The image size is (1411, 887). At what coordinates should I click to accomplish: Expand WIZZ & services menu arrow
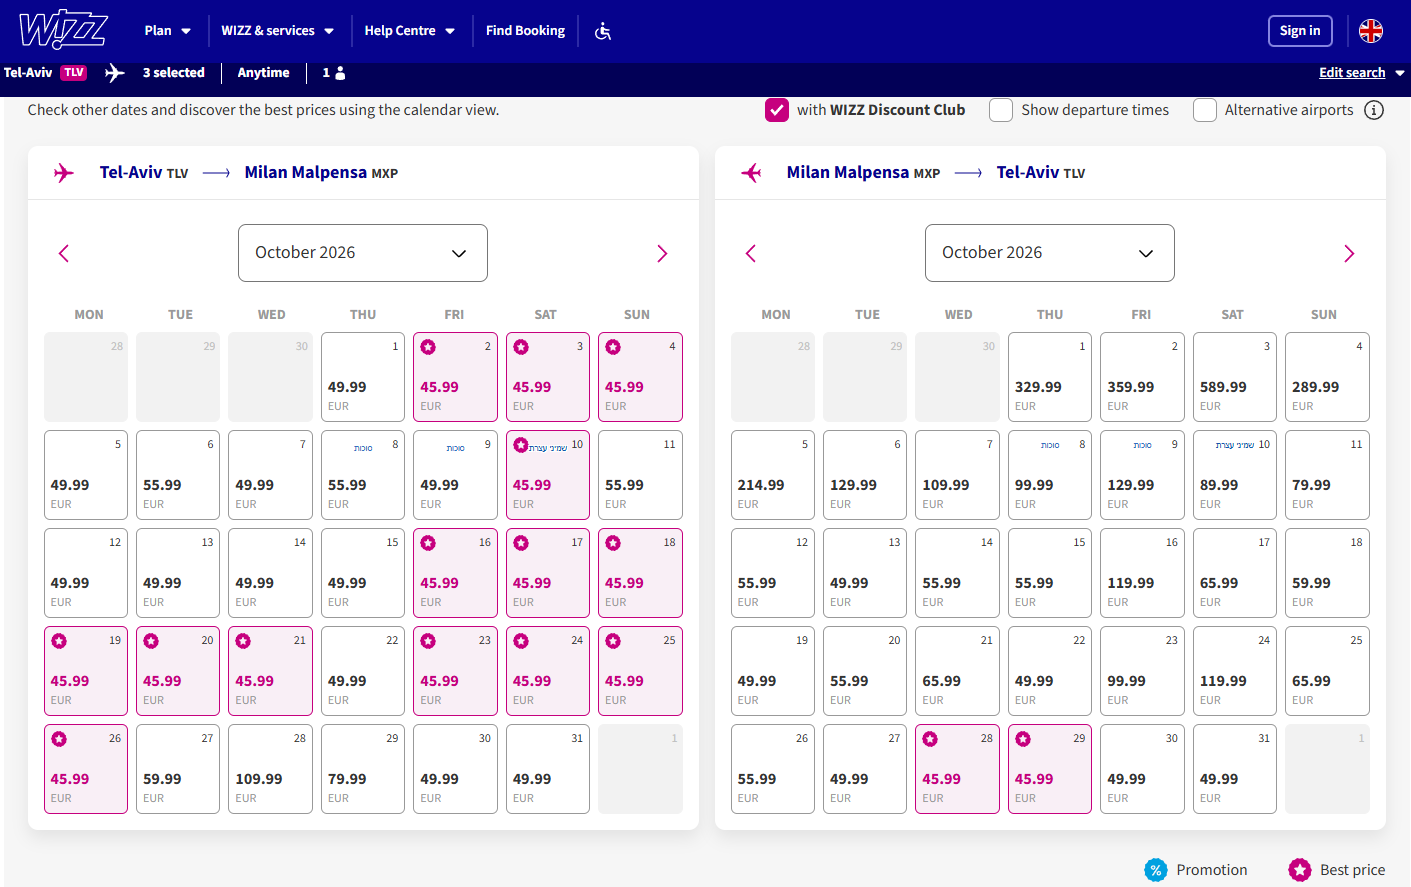pyautogui.click(x=329, y=31)
